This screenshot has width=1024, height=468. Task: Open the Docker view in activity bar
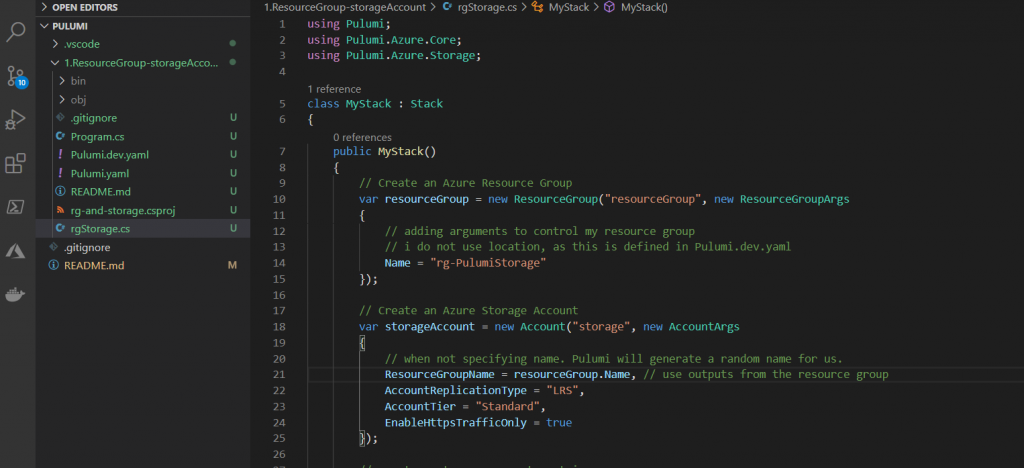(x=16, y=294)
